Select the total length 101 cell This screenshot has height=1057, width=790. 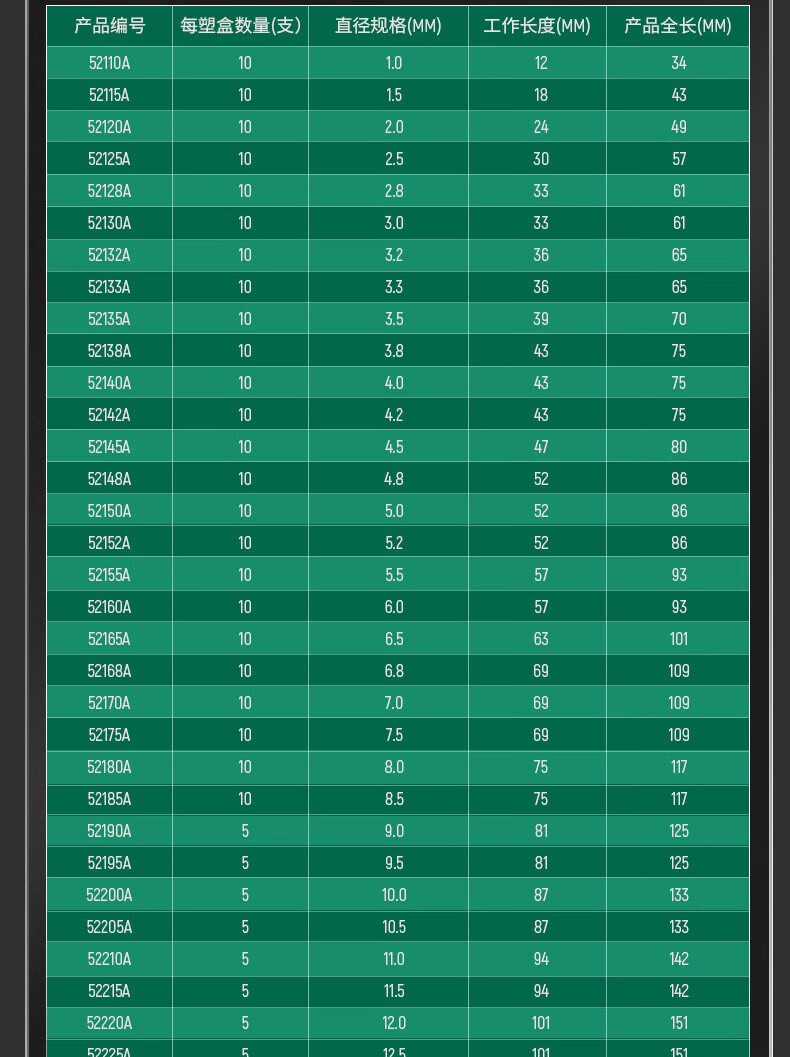point(679,639)
